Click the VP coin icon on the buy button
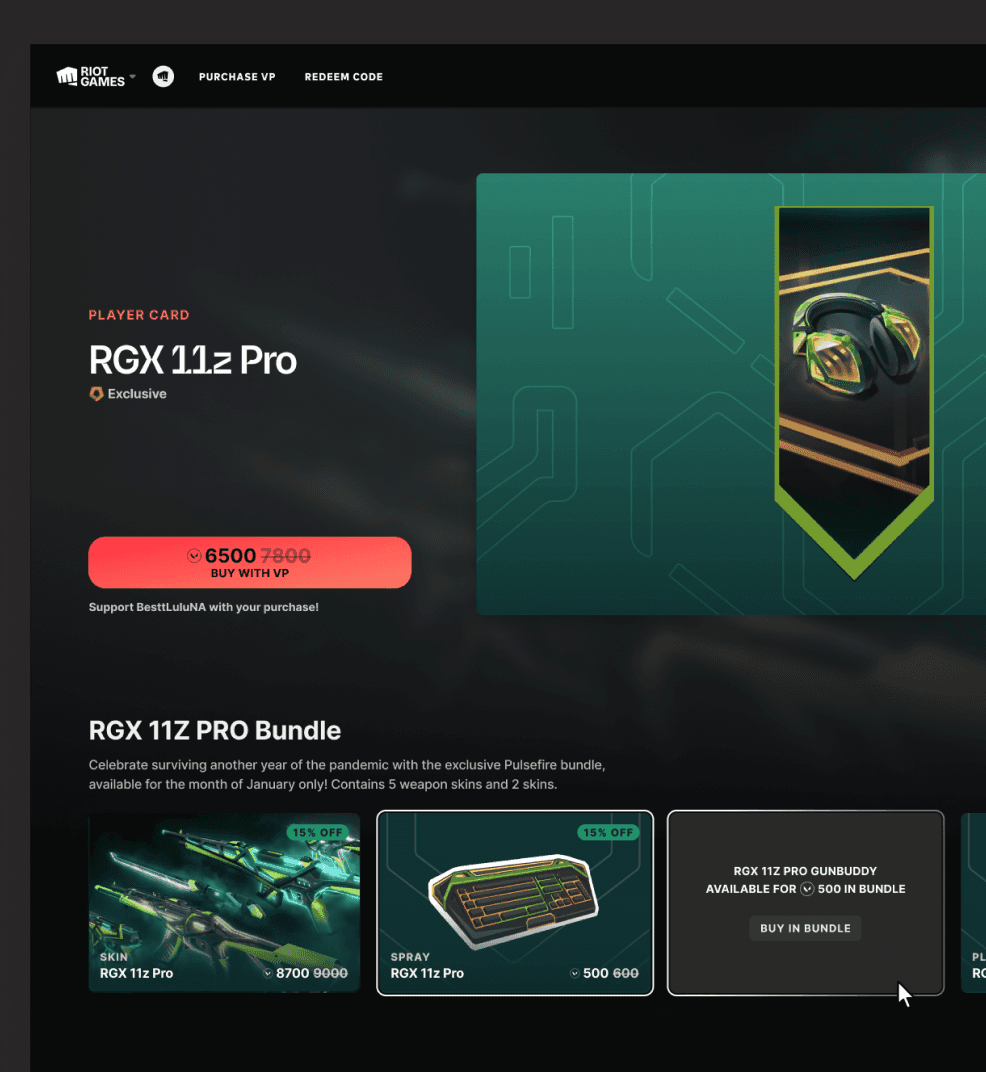Screen dimensions: 986x1072 click(x=194, y=556)
